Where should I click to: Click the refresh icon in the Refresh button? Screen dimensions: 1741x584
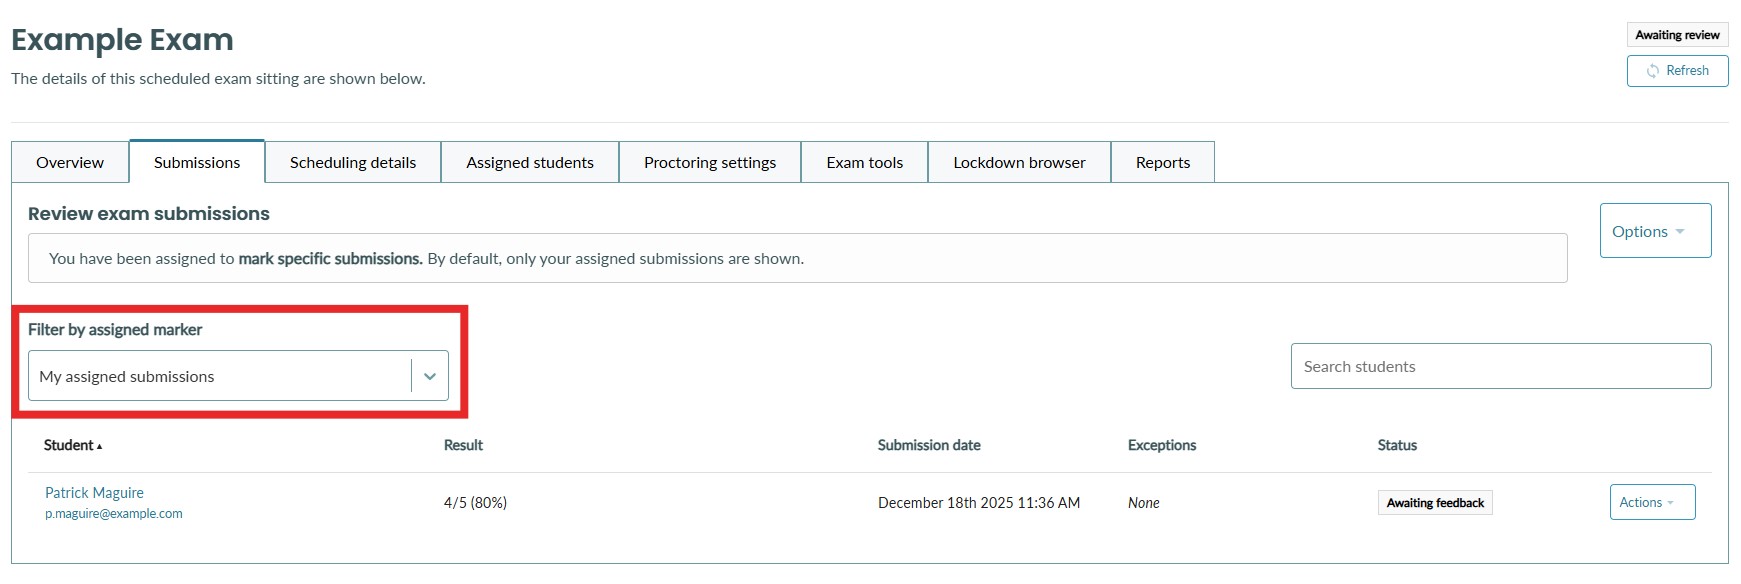pos(1652,71)
